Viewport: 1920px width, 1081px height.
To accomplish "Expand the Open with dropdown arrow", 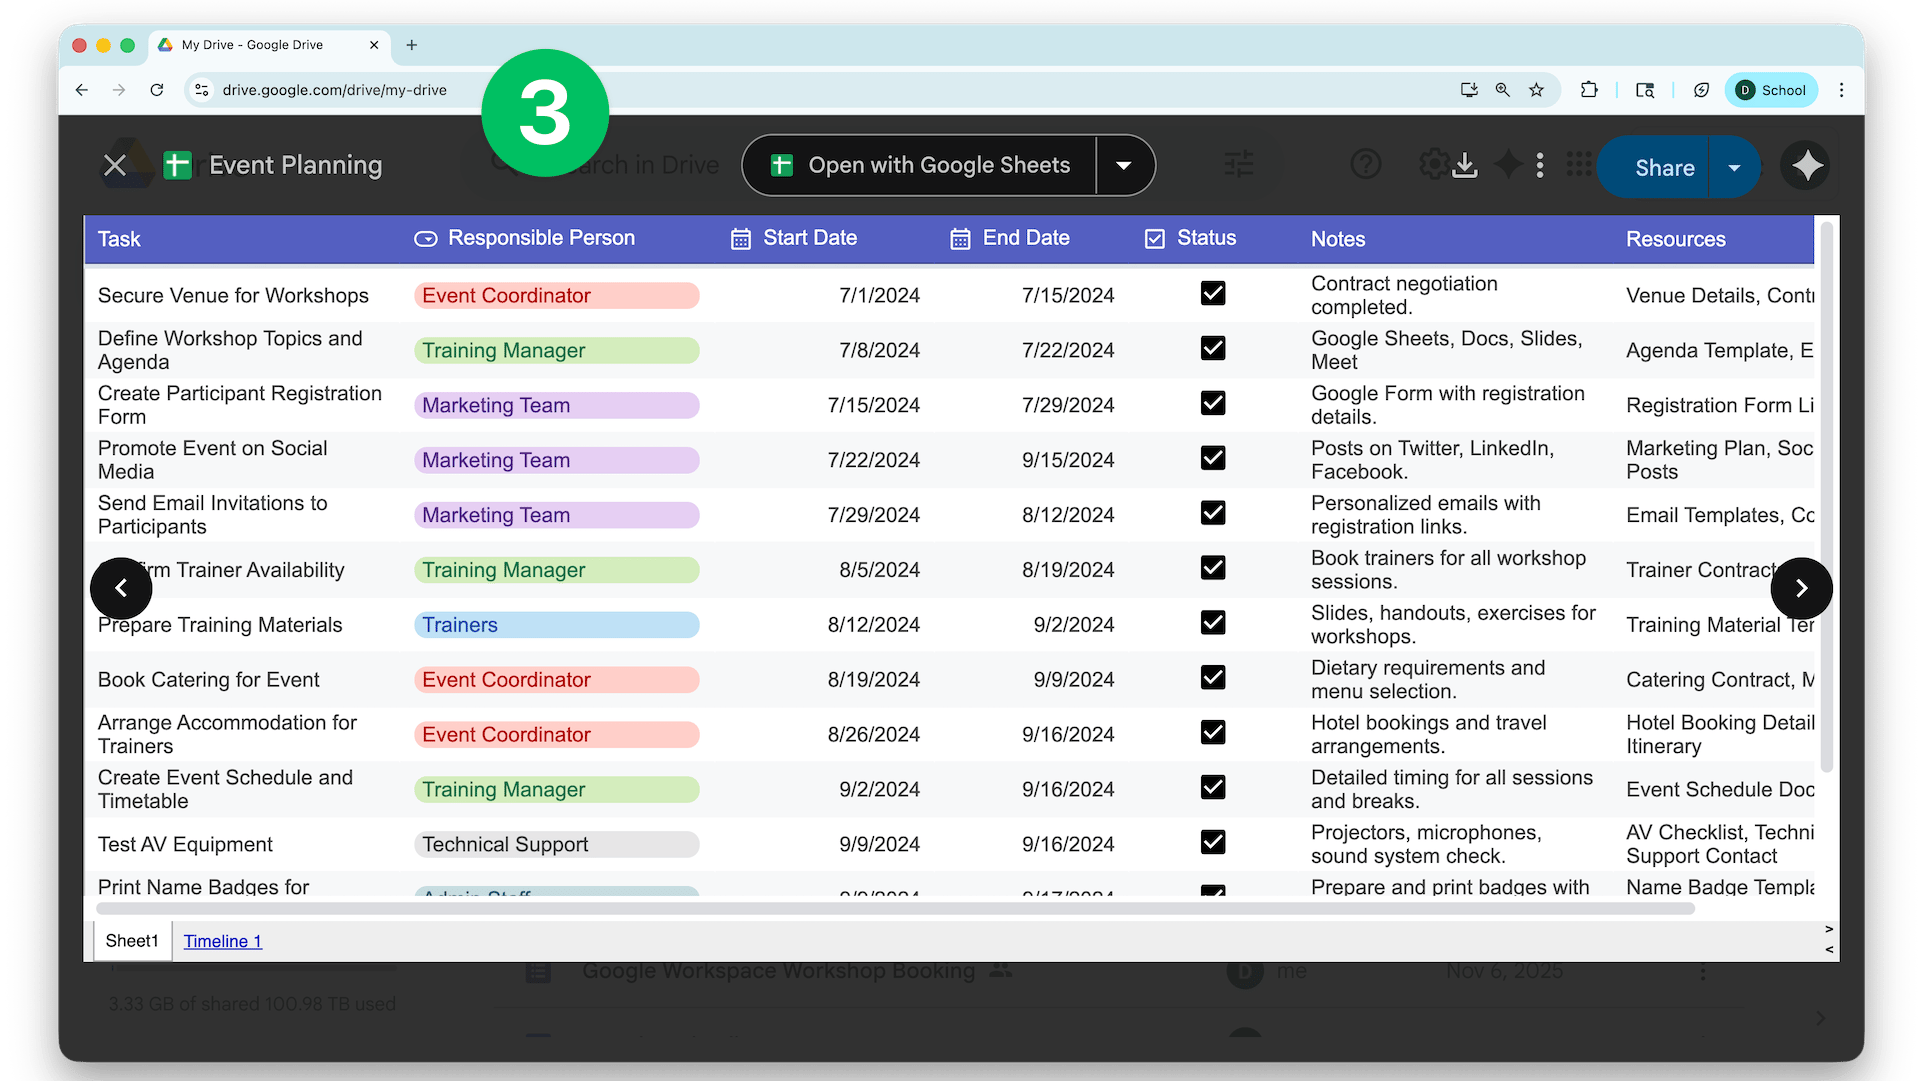I will [x=1124, y=166].
